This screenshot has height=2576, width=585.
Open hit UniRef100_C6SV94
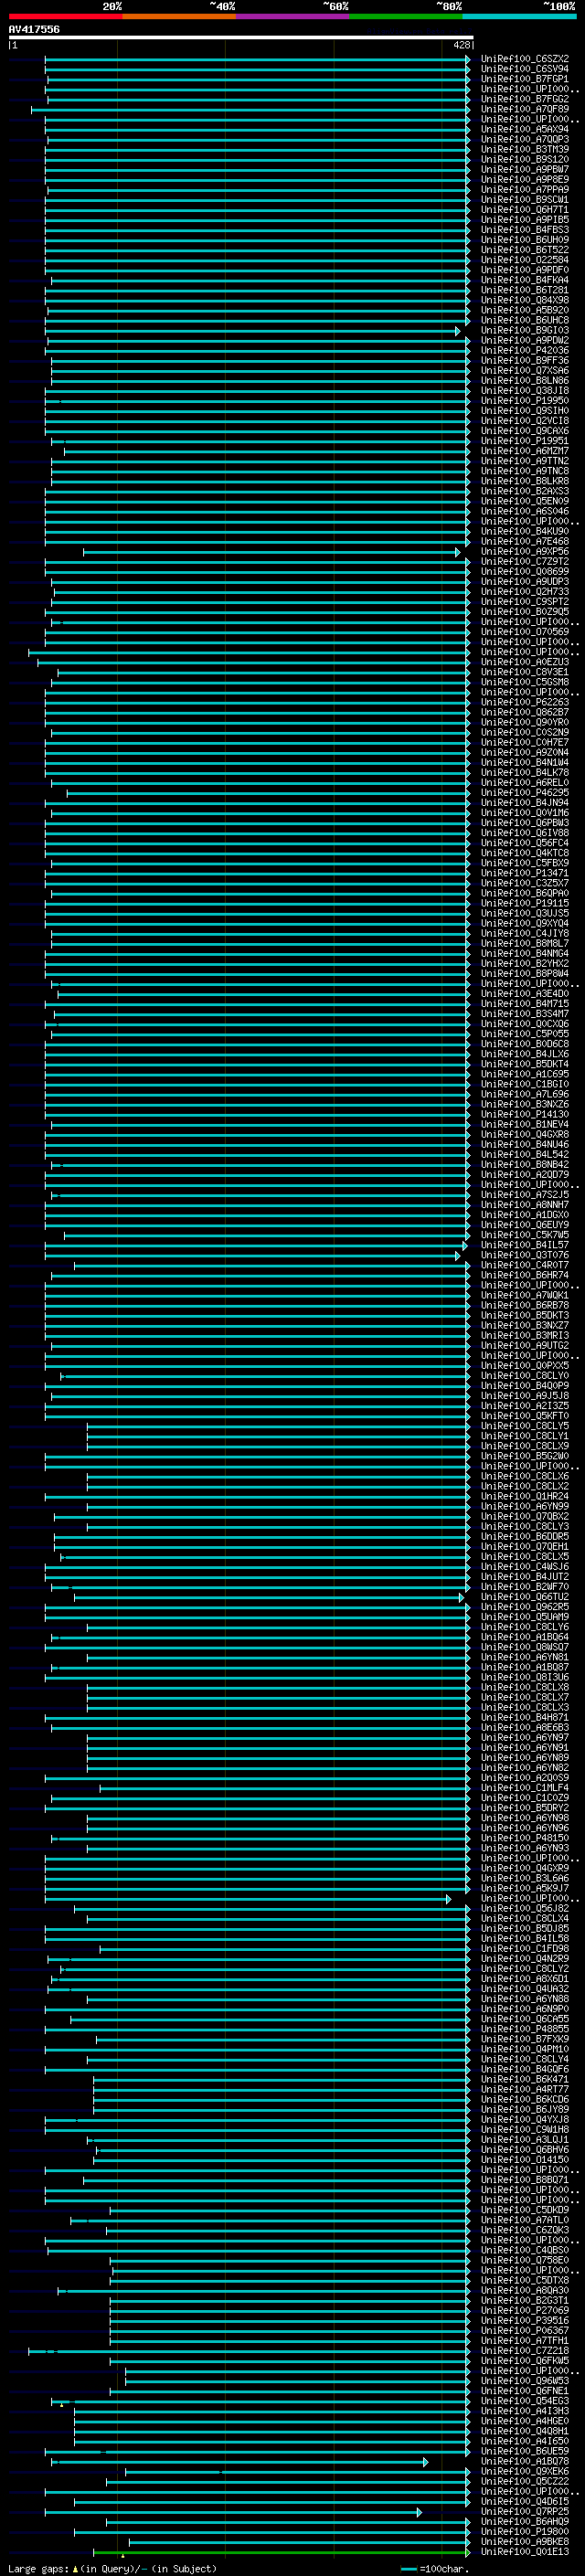[x=525, y=69]
